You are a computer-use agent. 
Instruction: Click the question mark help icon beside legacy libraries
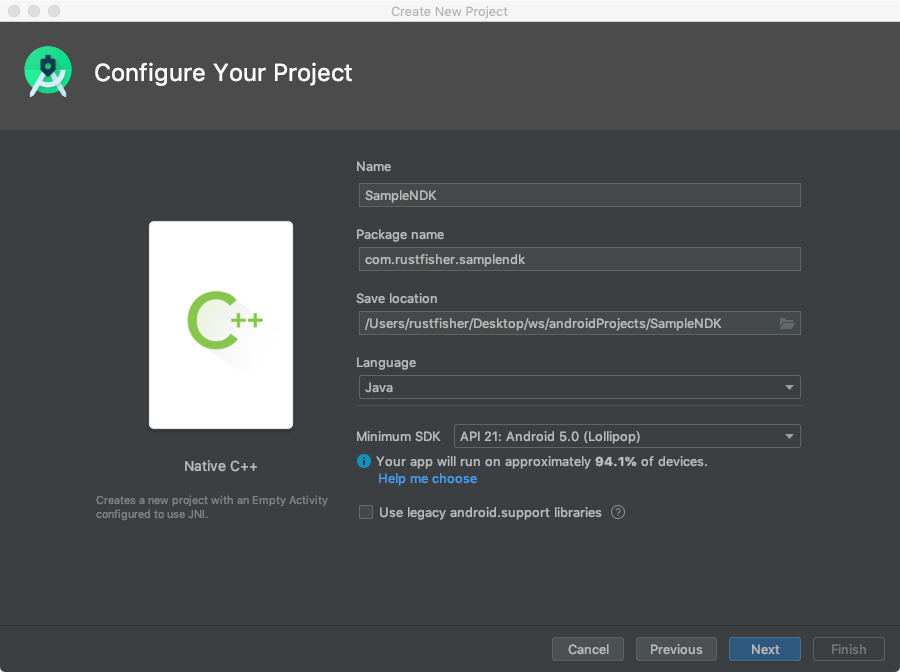point(618,513)
